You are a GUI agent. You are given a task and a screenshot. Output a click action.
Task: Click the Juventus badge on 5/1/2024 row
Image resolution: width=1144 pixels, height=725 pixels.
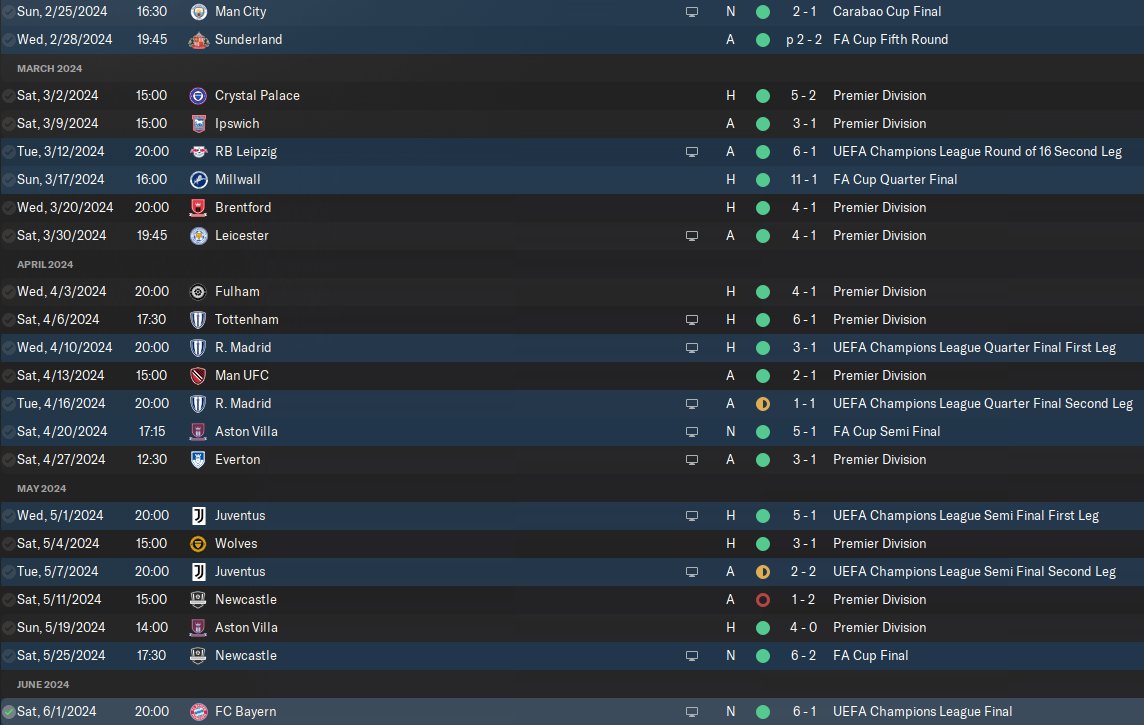click(198, 516)
